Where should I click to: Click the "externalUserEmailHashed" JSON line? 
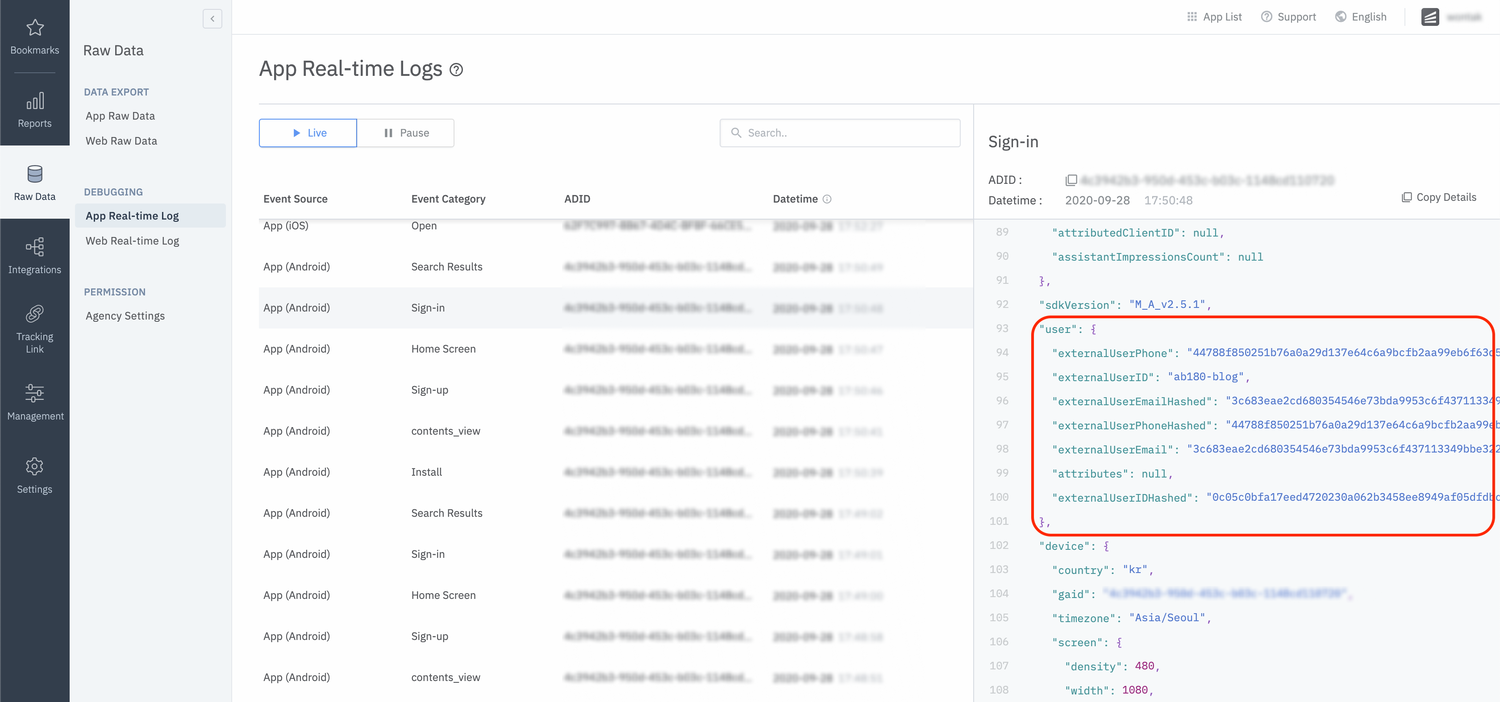(1275, 401)
